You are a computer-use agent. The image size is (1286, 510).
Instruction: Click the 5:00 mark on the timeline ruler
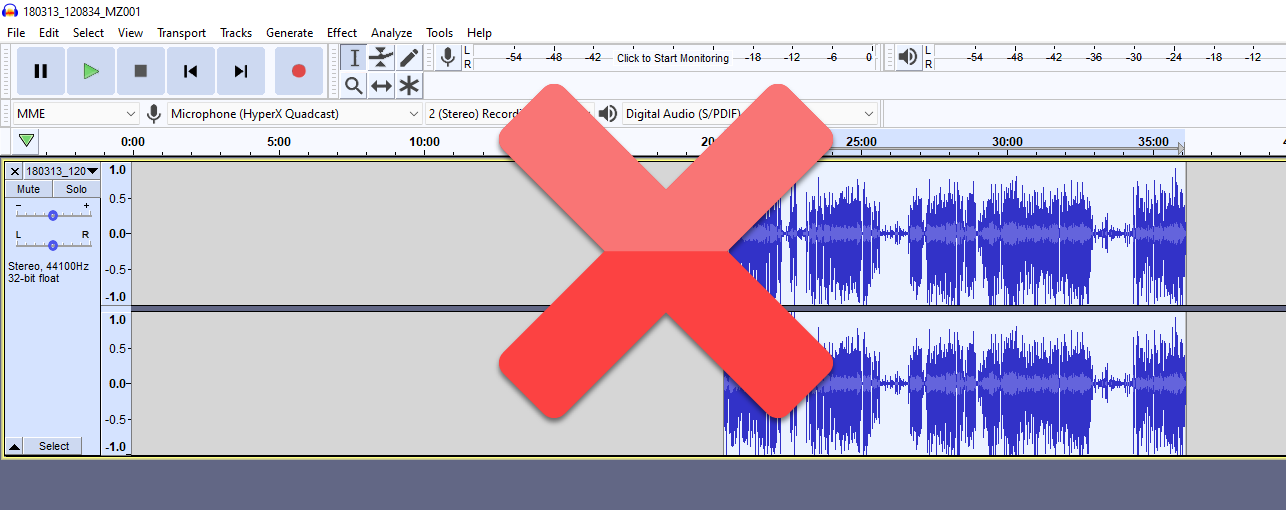tap(279, 142)
